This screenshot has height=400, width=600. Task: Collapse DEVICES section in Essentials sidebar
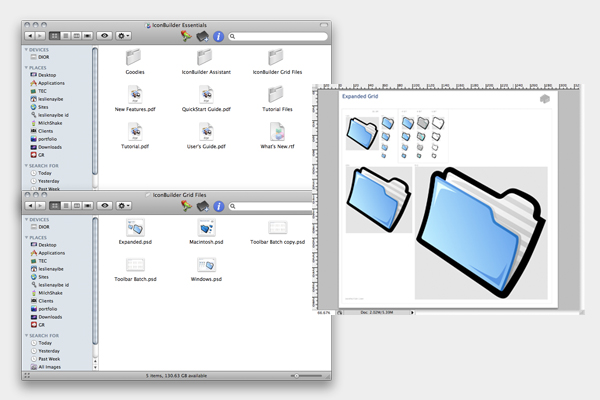[x=26, y=50]
